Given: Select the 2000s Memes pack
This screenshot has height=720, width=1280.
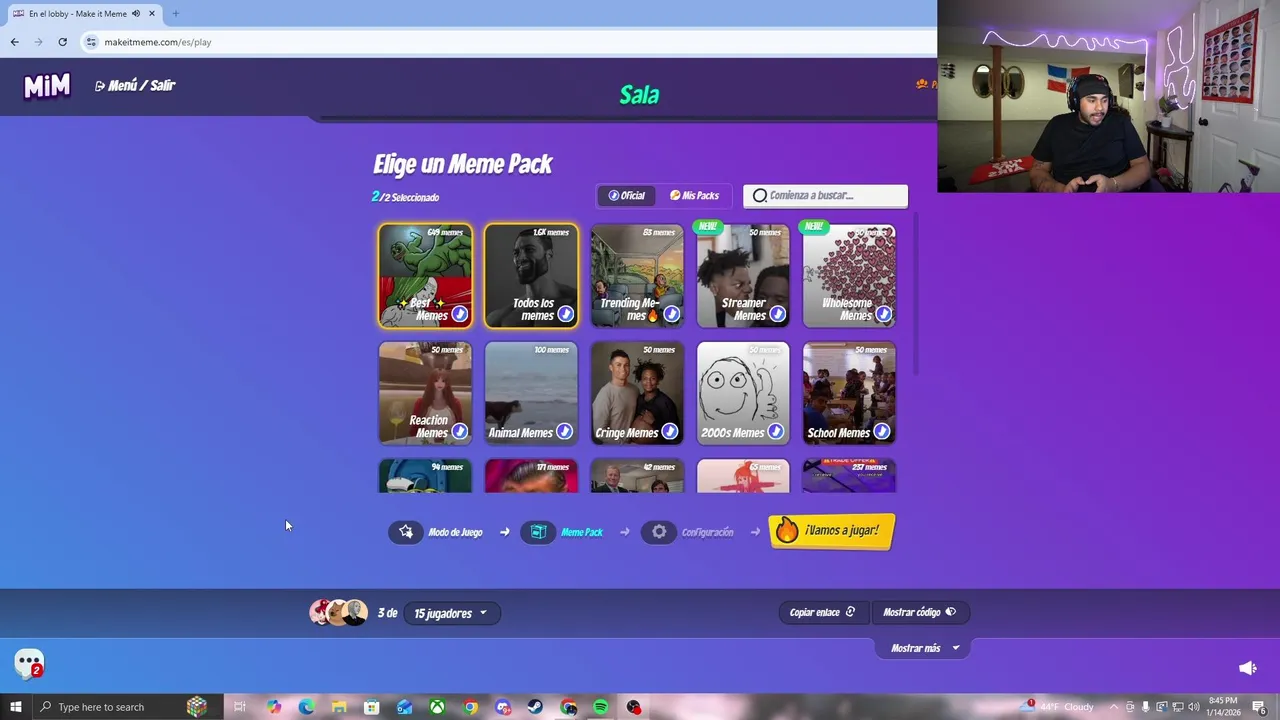Looking at the screenshot, I should click(743, 393).
